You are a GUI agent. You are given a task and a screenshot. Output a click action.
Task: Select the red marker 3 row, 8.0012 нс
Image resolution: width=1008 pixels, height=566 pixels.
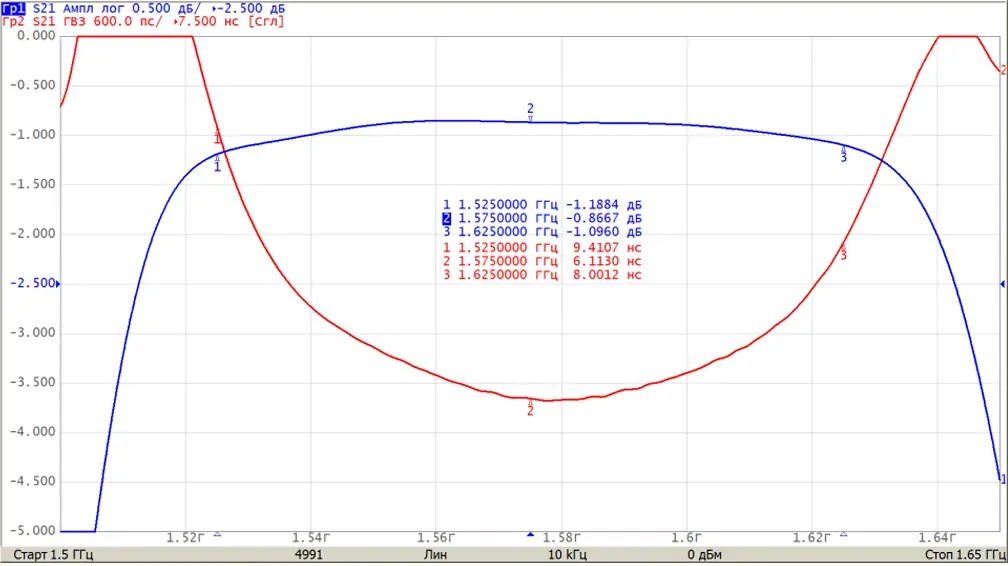coord(542,275)
